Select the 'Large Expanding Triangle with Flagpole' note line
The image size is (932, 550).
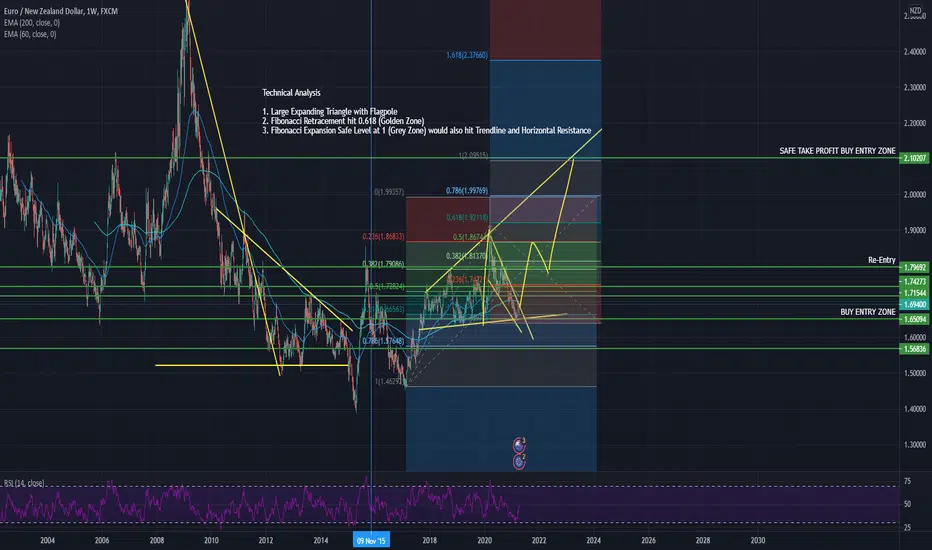pyautogui.click(x=330, y=111)
